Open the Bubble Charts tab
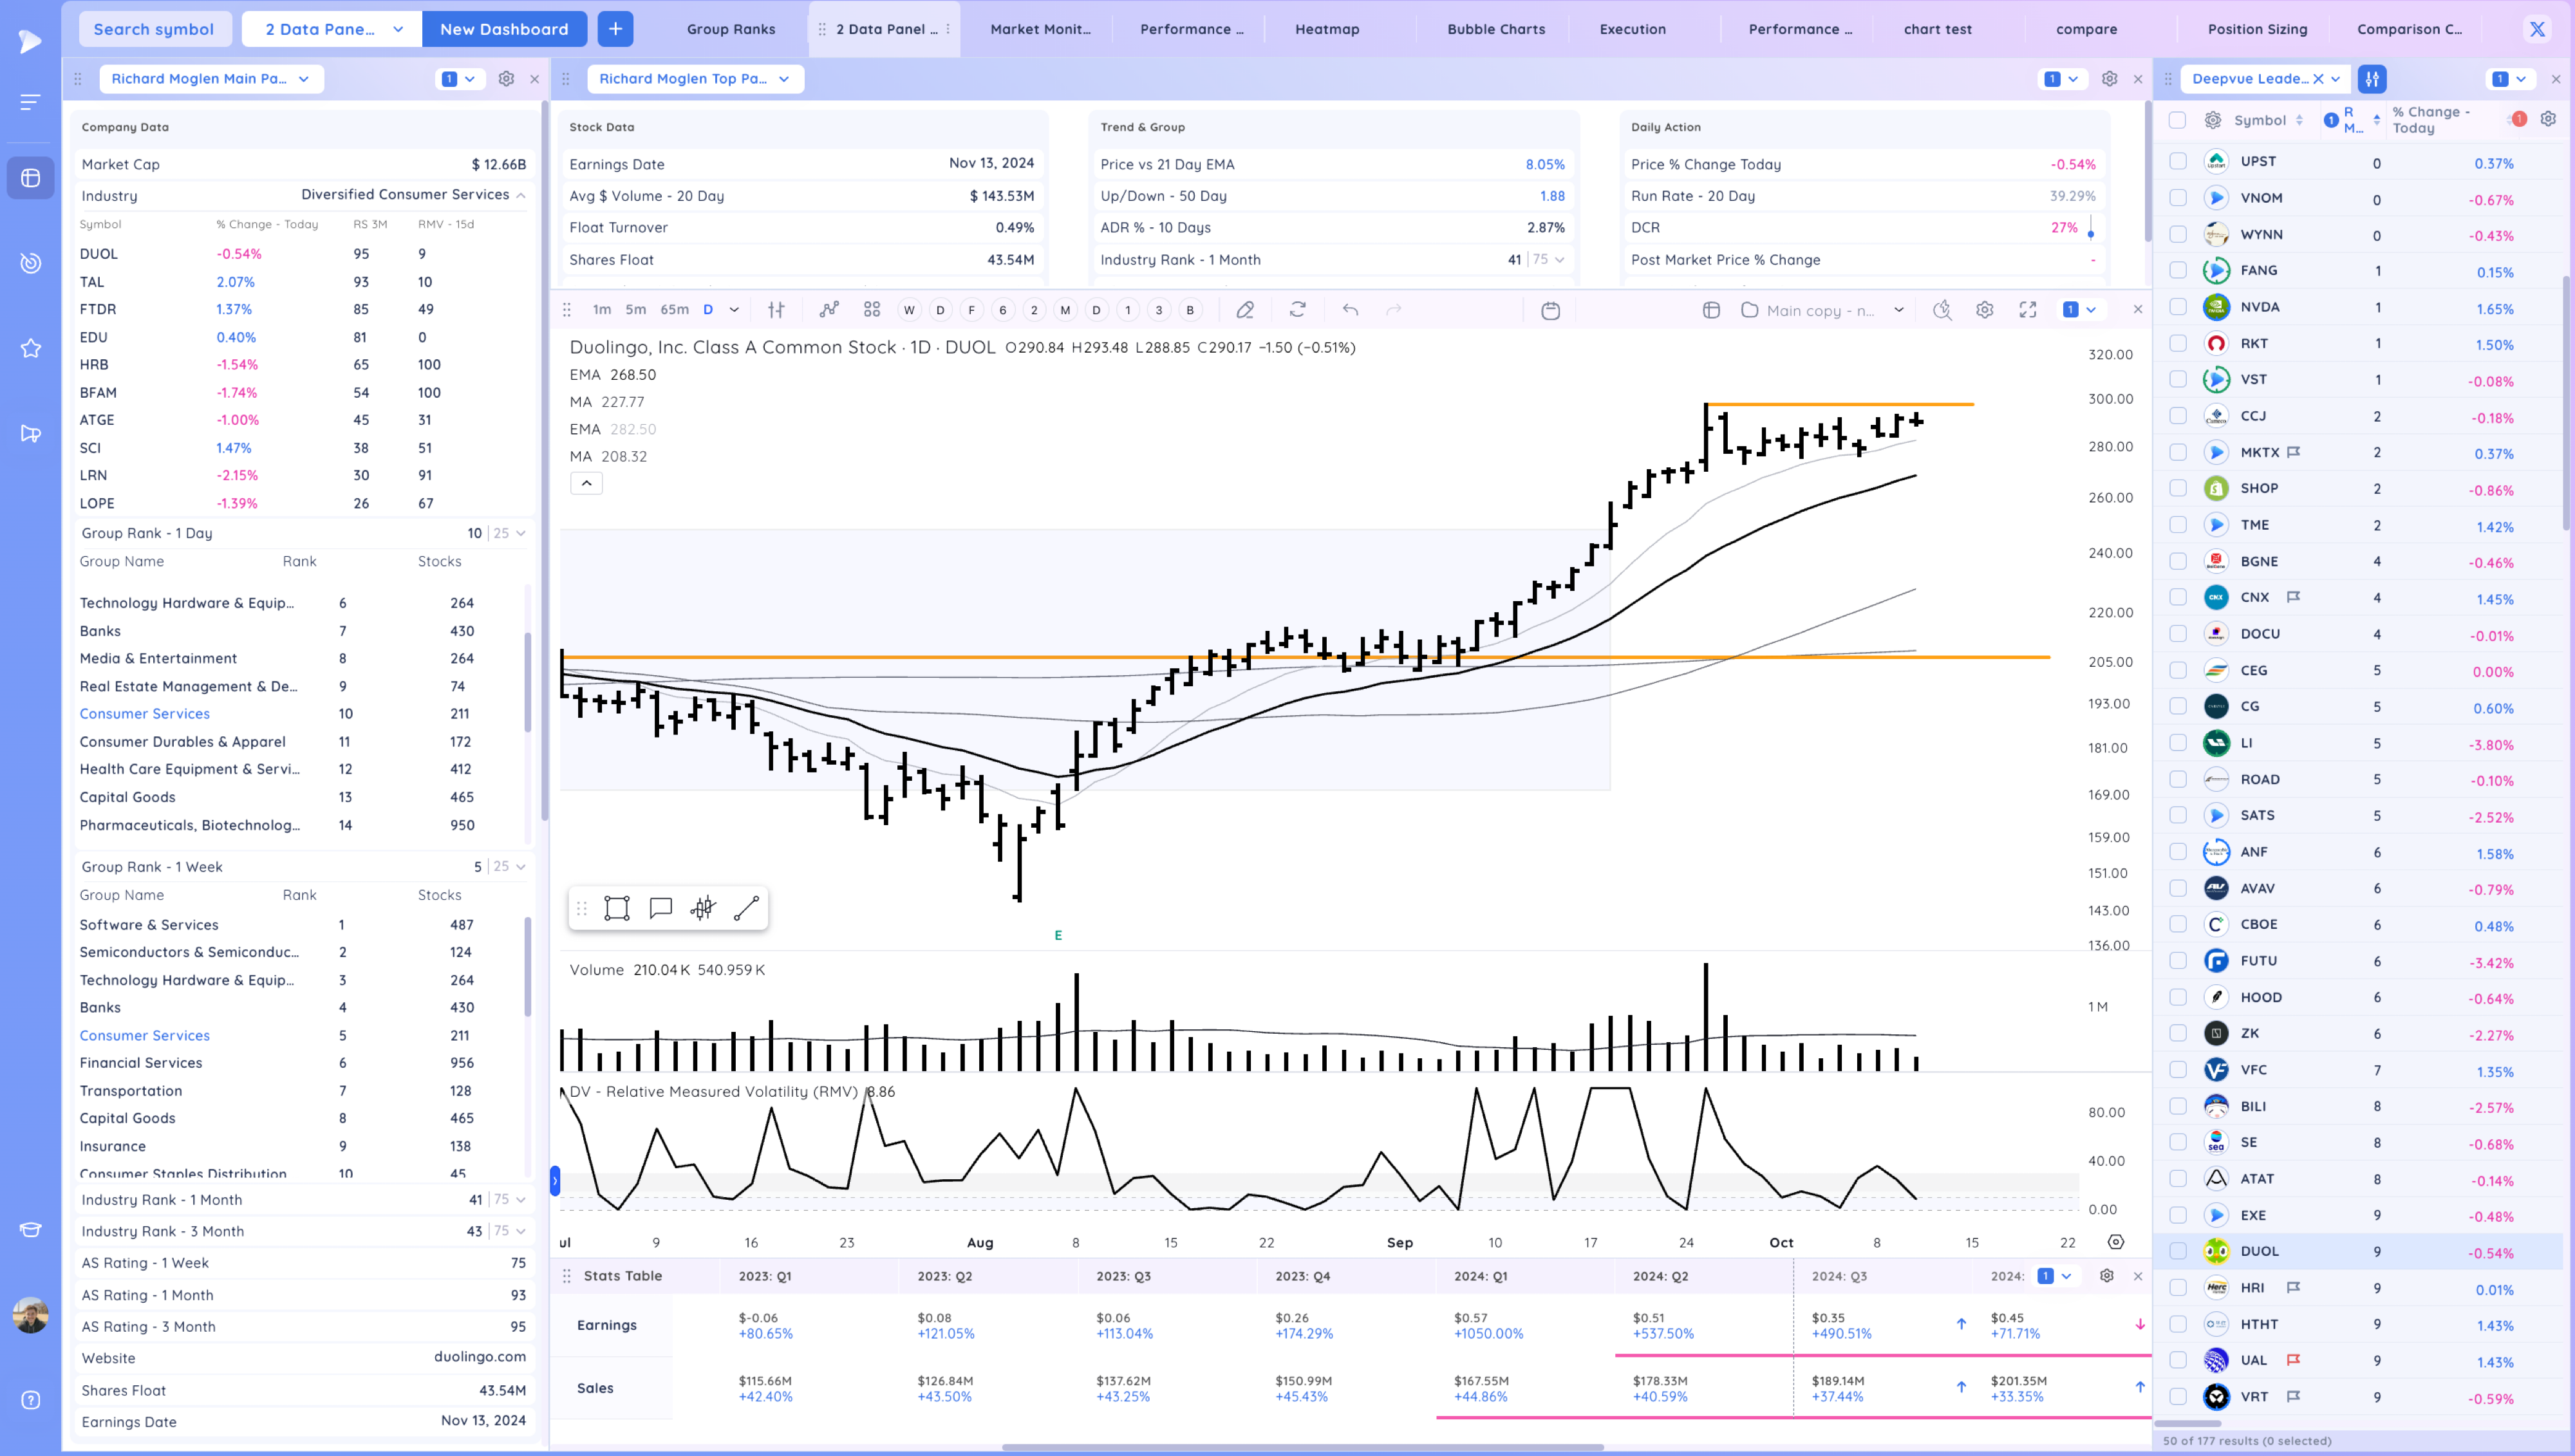This screenshot has width=2575, height=1456. [1495, 29]
